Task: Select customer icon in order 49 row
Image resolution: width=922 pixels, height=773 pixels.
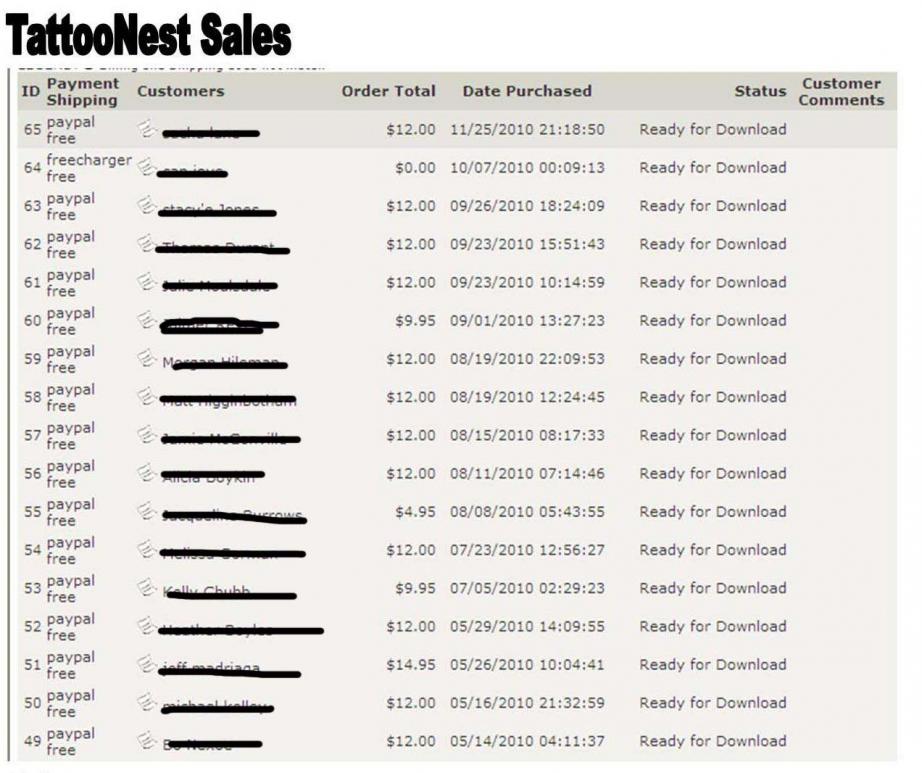Action: coord(147,740)
